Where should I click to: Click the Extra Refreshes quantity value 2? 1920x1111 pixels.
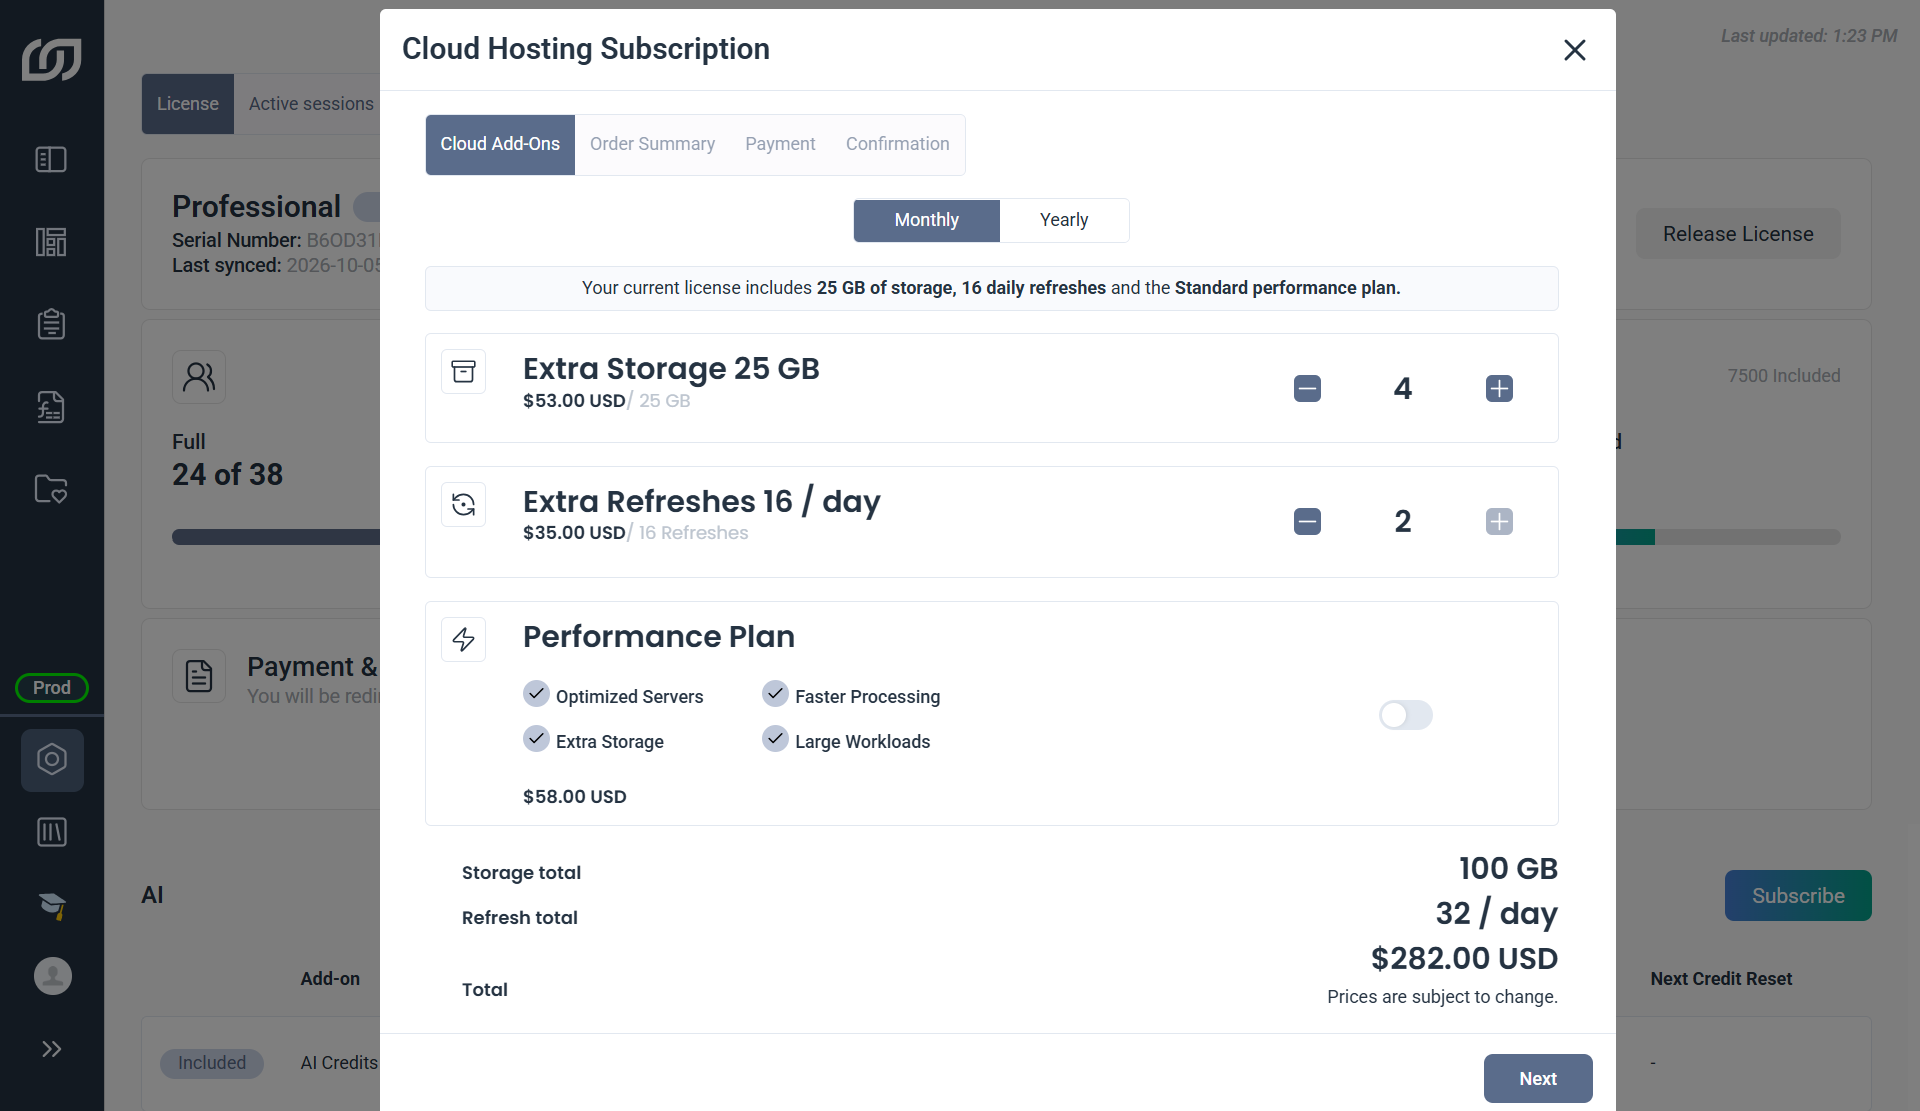point(1403,522)
